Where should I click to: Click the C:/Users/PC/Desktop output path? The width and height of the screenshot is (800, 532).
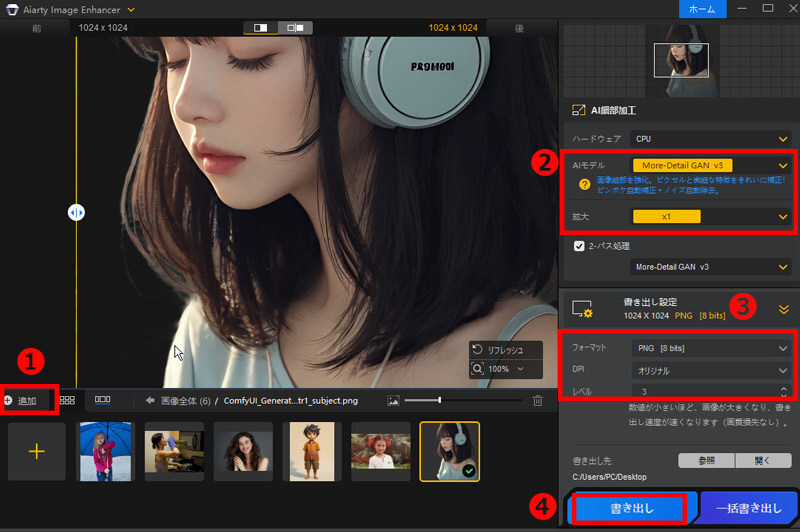609,477
